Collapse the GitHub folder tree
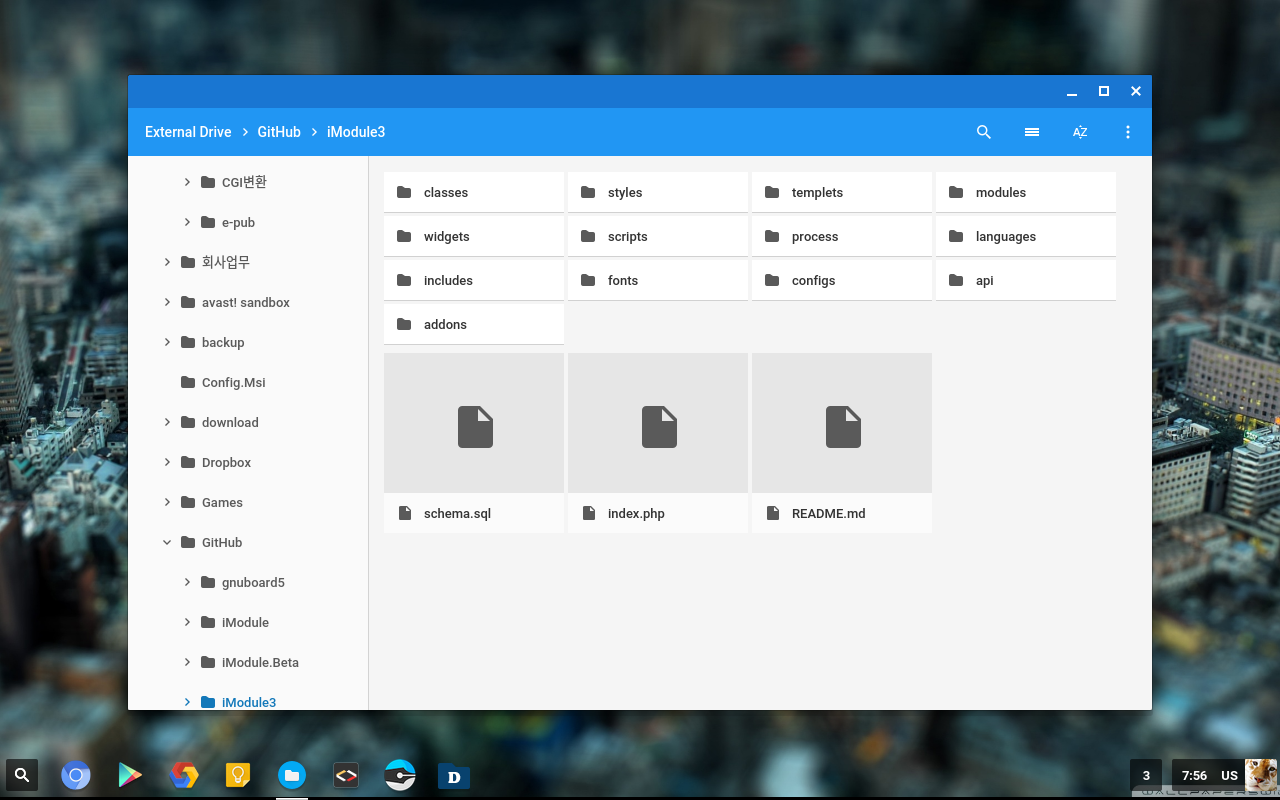This screenshot has height=800, width=1280. pyautogui.click(x=167, y=542)
